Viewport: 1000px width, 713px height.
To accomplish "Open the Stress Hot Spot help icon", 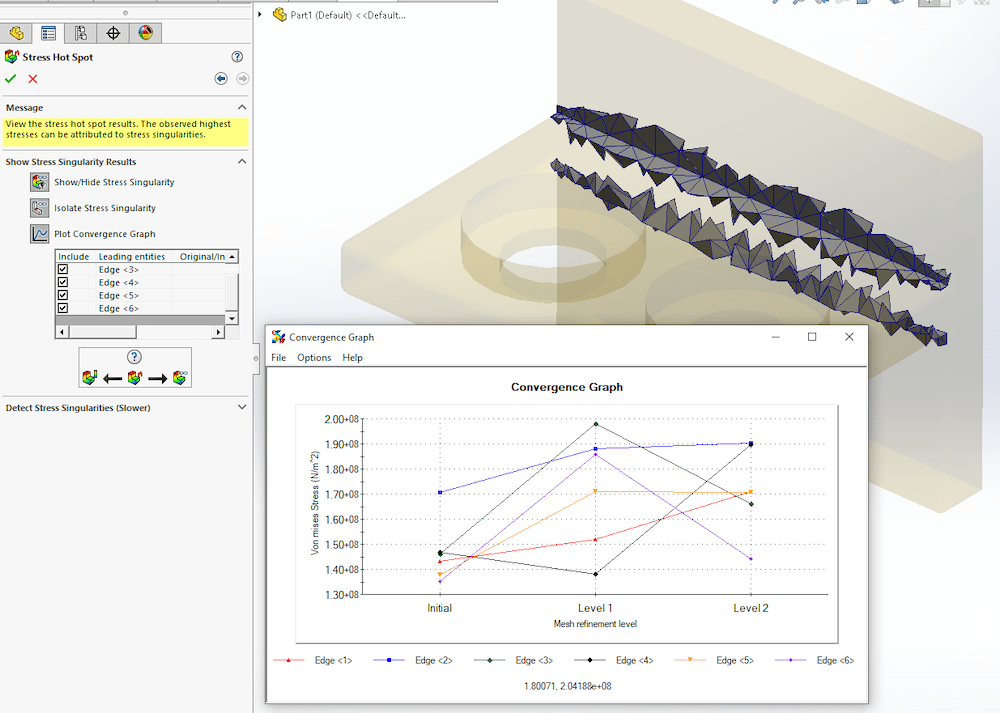I will 237,57.
